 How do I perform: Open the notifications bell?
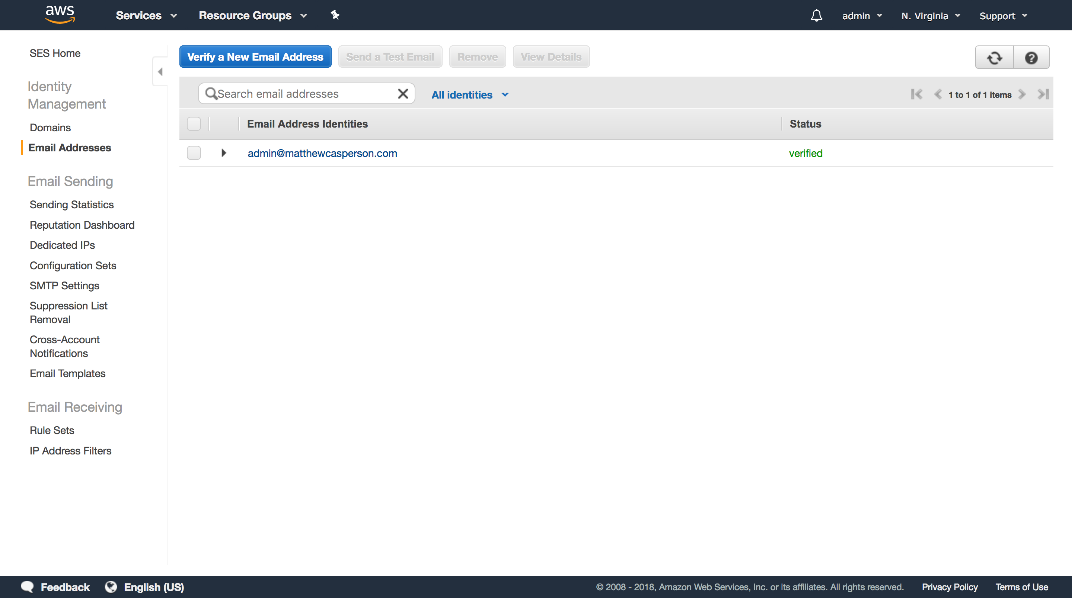pos(816,16)
